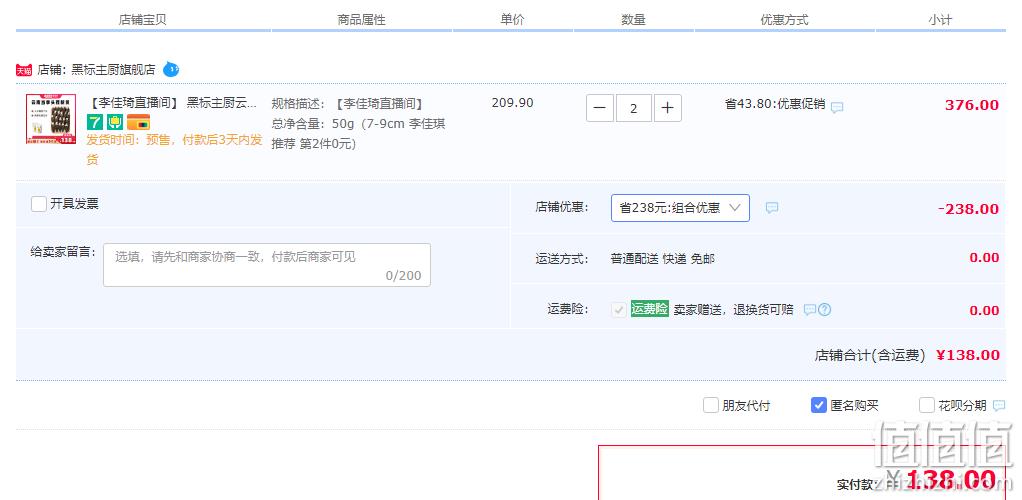Open the info bubble next to 花呗分期
Screen dimensions: 1022x500
(999, 405)
